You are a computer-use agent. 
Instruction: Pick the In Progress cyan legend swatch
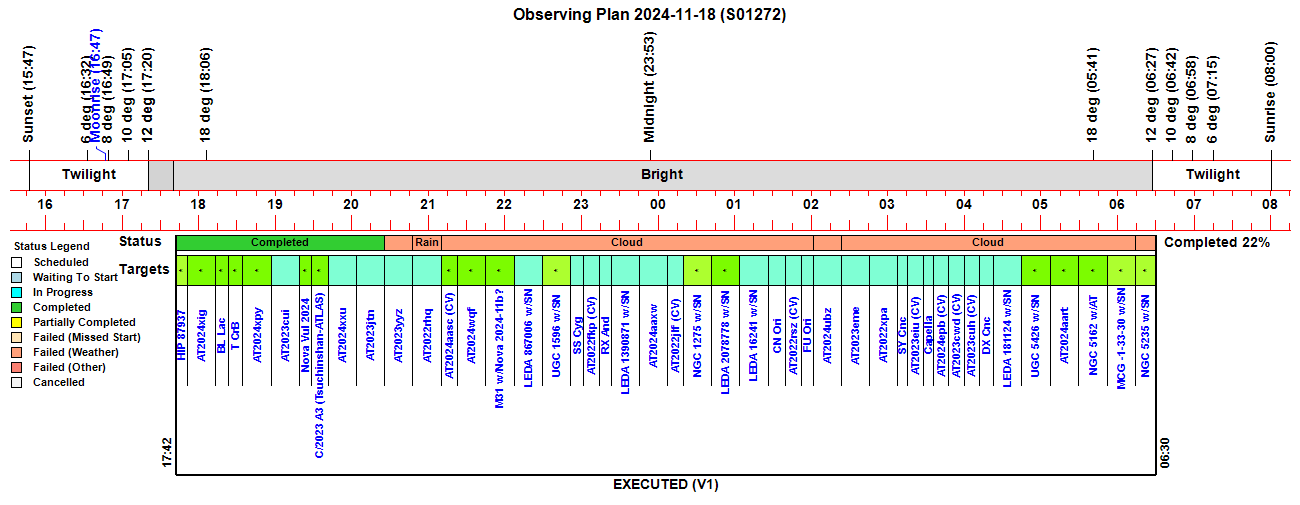16,292
